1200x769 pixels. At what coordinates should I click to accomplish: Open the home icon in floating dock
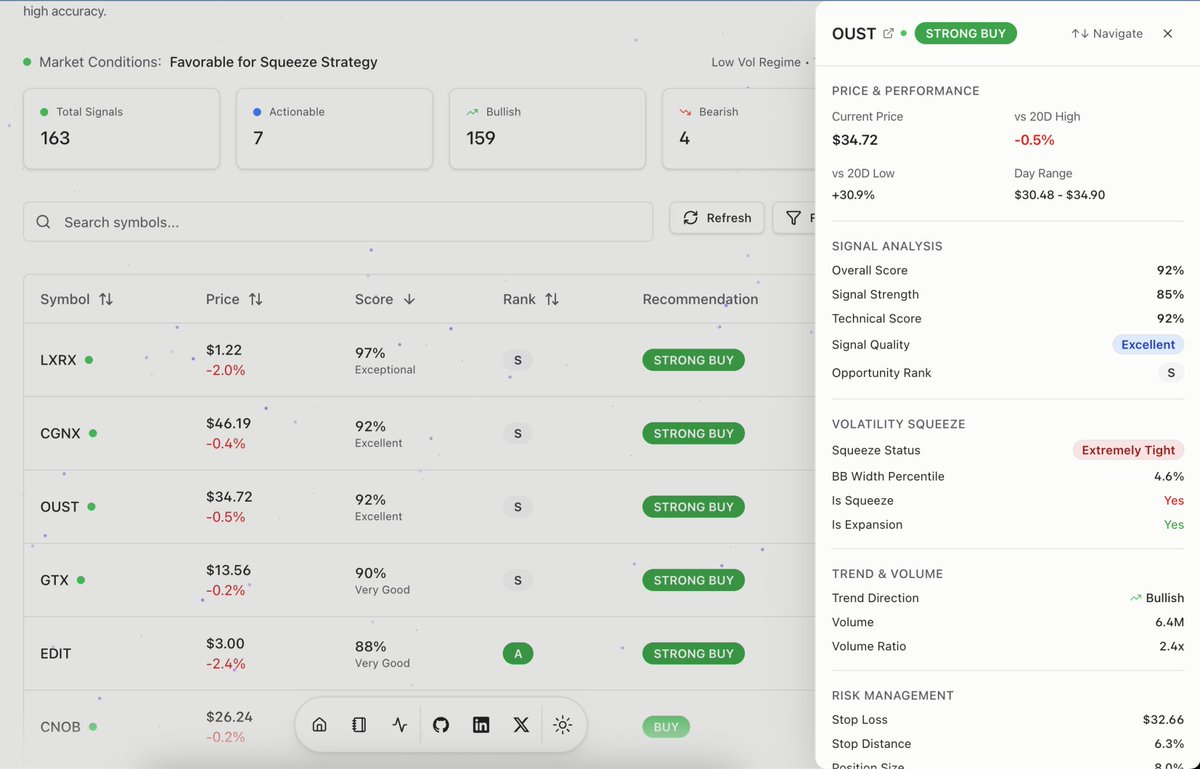pyautogui.click(x=320, y=725)
